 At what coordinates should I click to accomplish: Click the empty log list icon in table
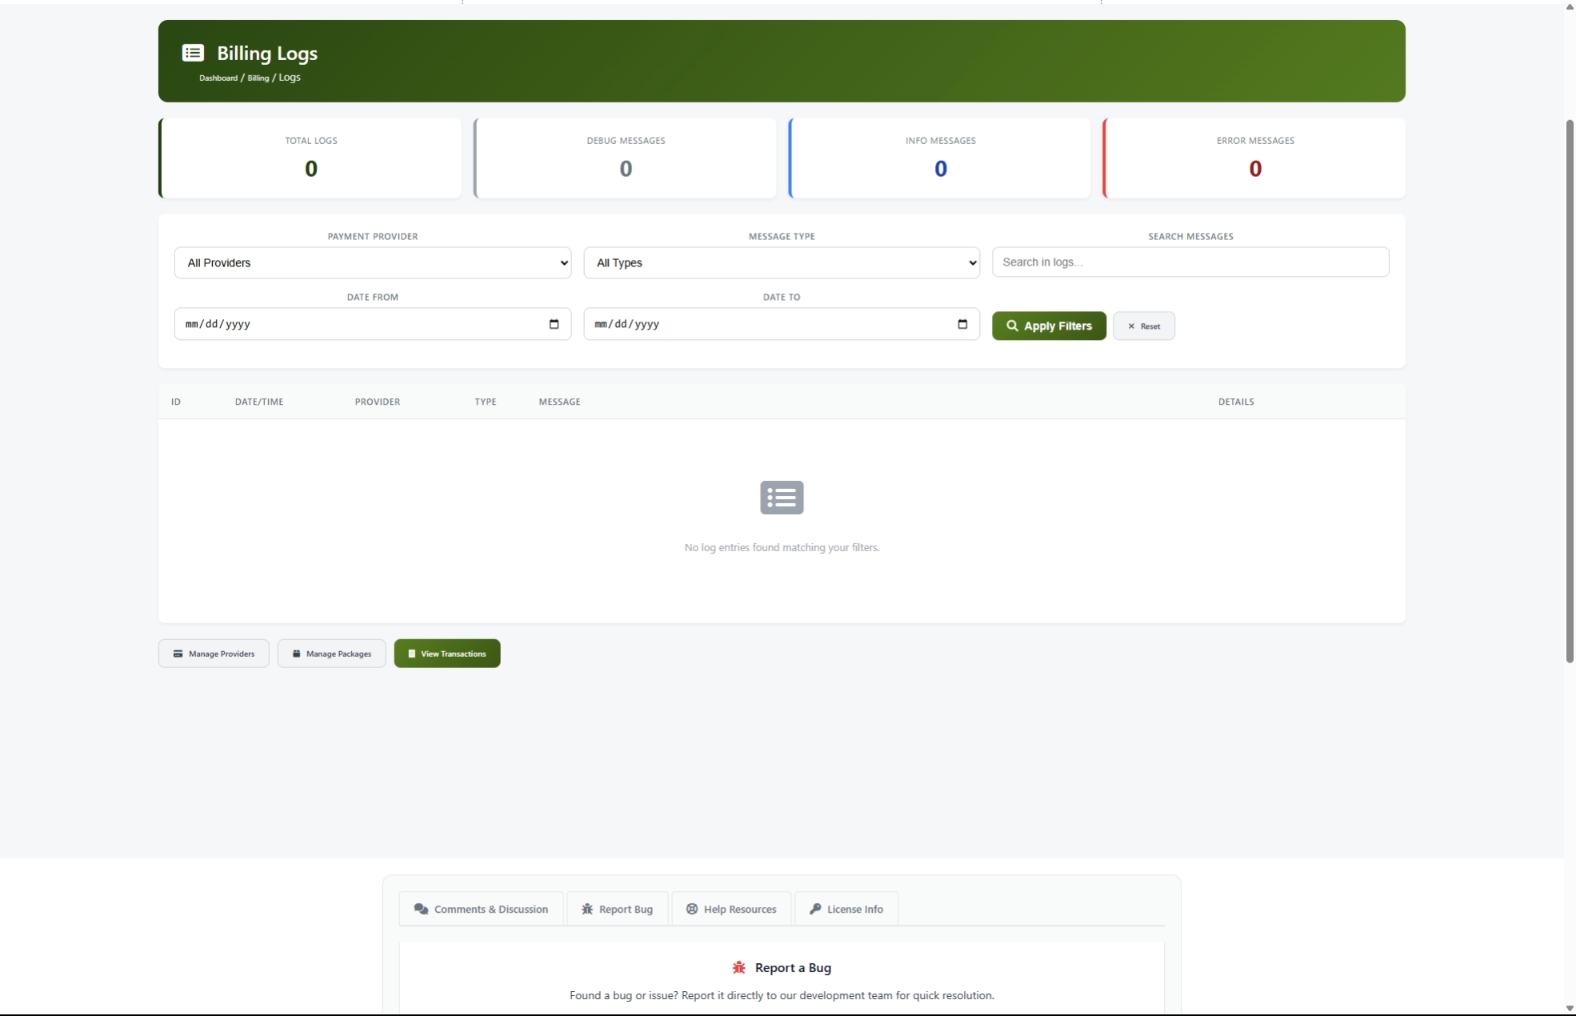coord(781,497)
